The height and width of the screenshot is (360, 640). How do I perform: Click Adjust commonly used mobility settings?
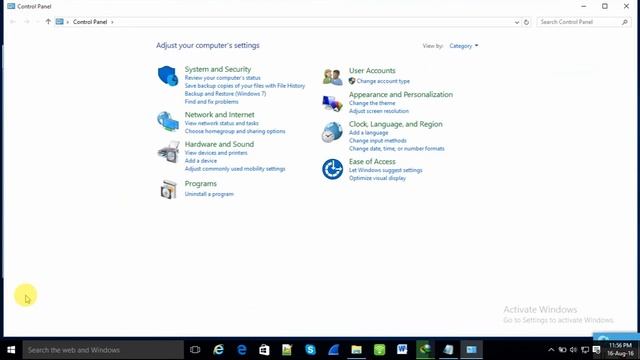tap(235, 169)
